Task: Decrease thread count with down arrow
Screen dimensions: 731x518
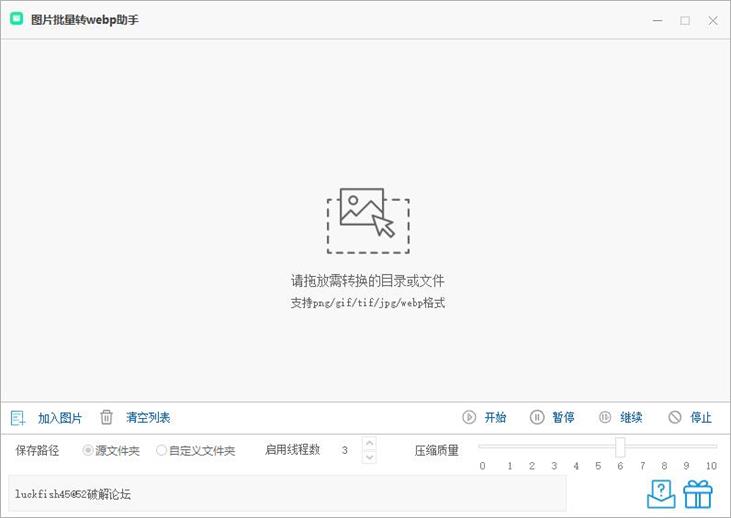Action: (369, 457)
